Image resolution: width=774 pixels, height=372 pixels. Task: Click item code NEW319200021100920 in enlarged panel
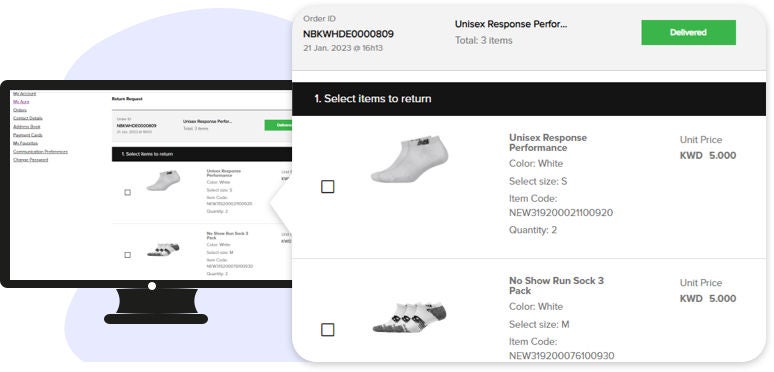pos(561,213)
